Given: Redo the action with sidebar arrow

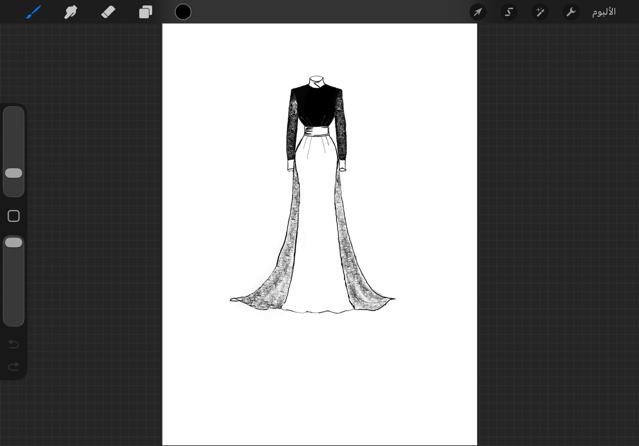Looking at the screenshot, I should pyautogui.click(x=14, y=367).
